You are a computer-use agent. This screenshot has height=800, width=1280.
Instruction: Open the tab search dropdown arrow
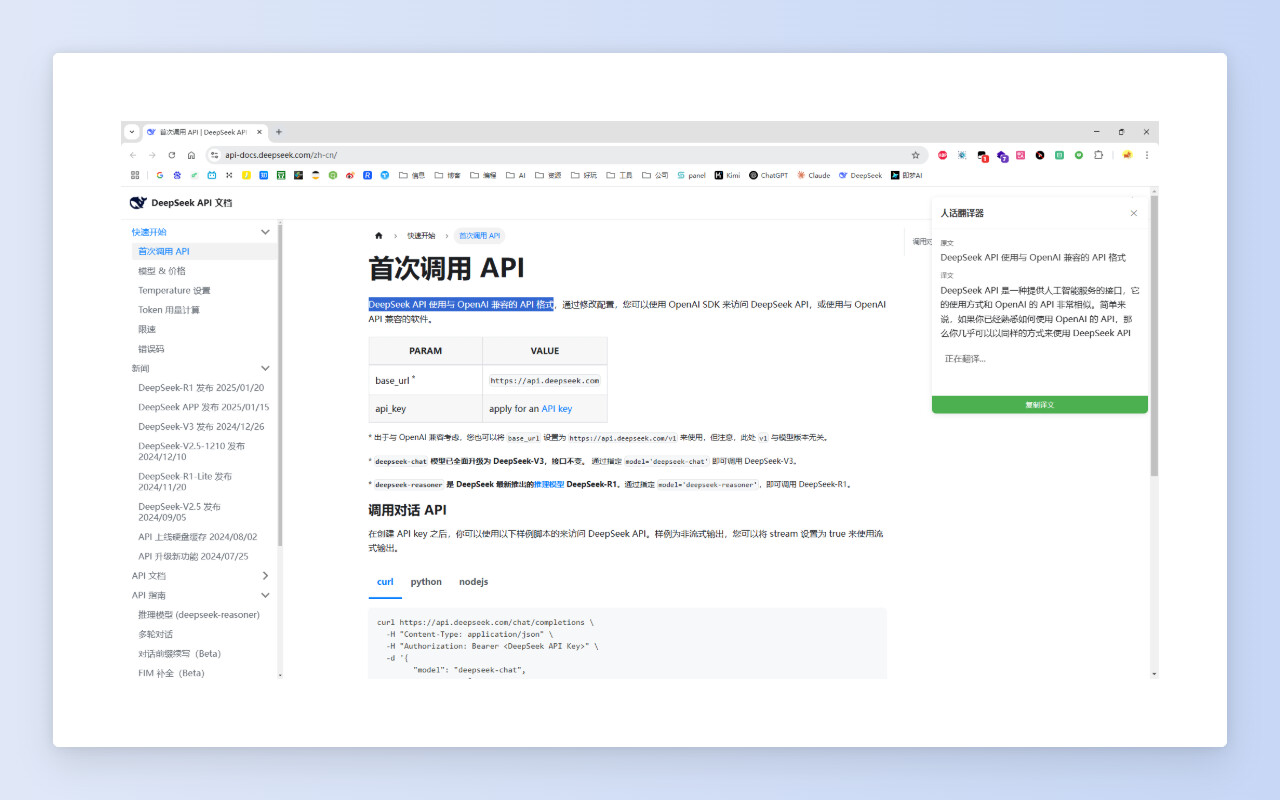131,132
